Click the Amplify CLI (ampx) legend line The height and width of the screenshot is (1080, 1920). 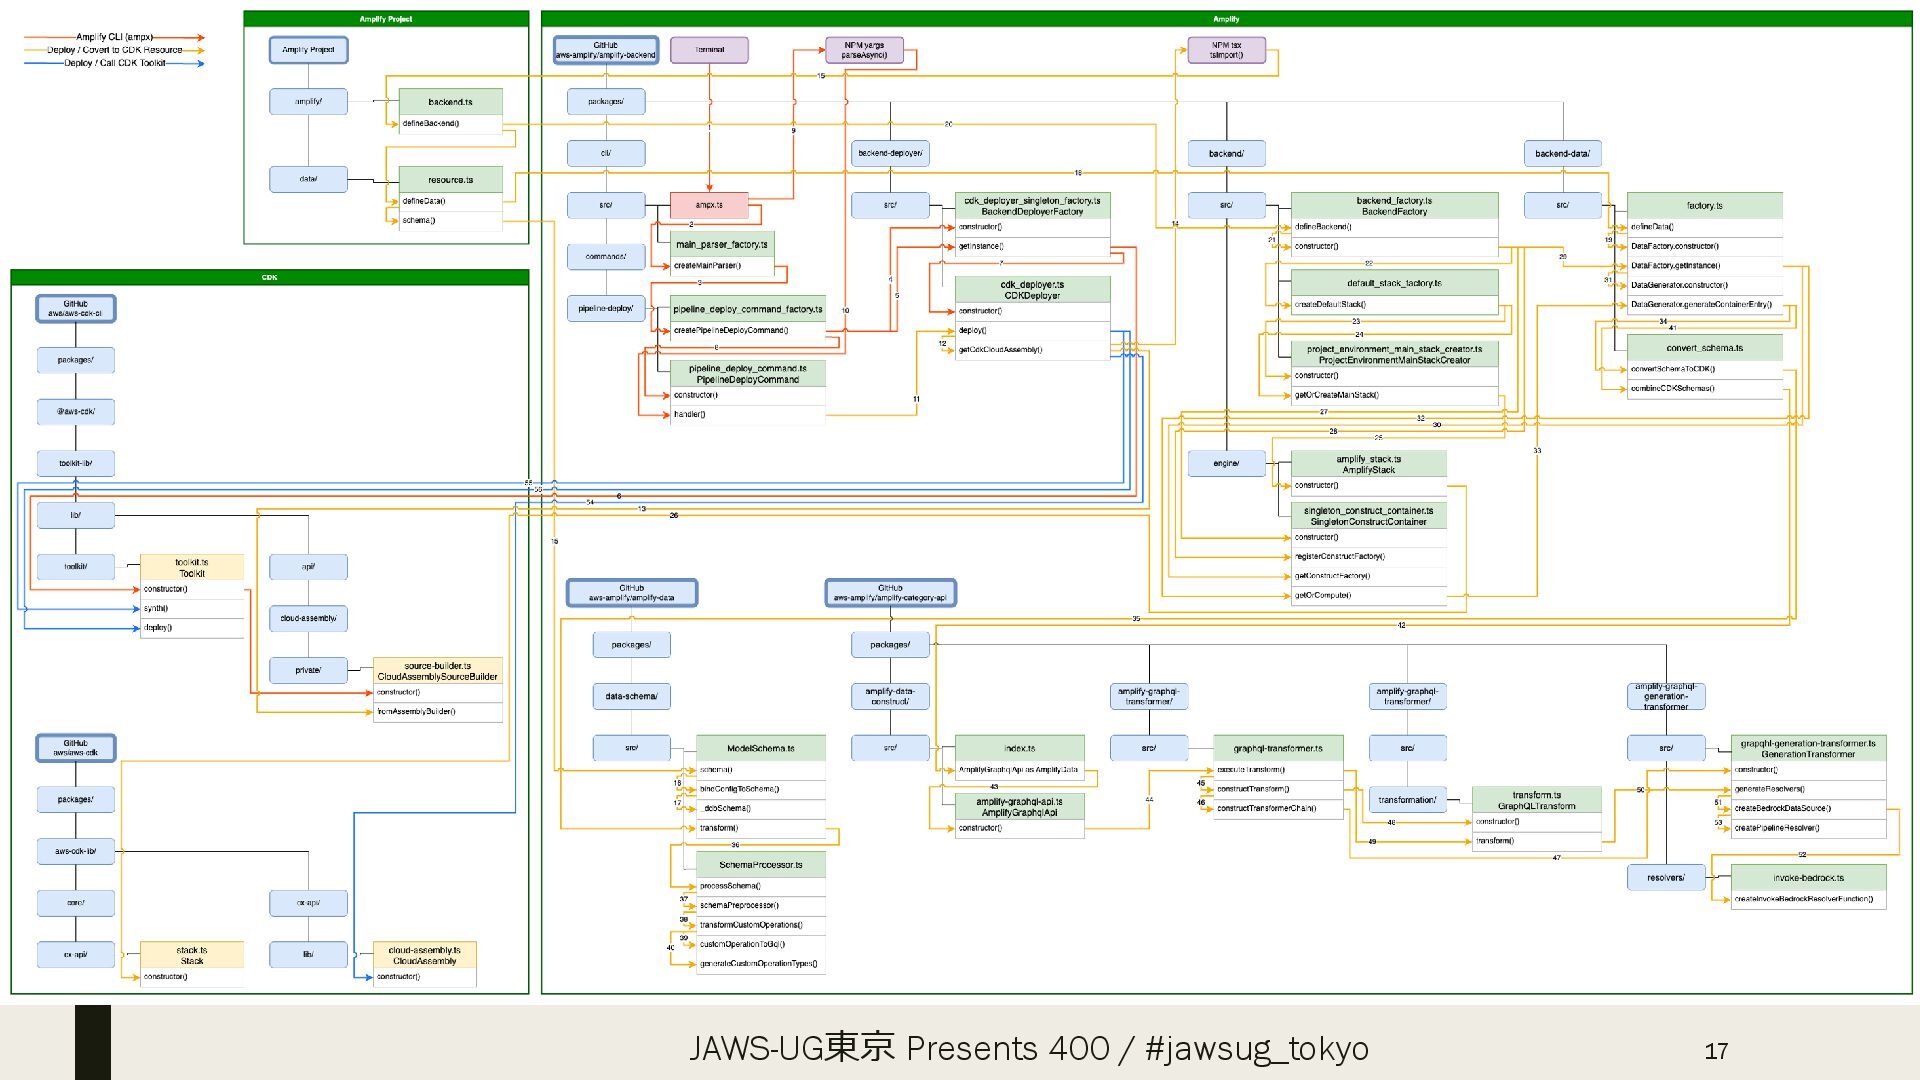click(114, 37)
